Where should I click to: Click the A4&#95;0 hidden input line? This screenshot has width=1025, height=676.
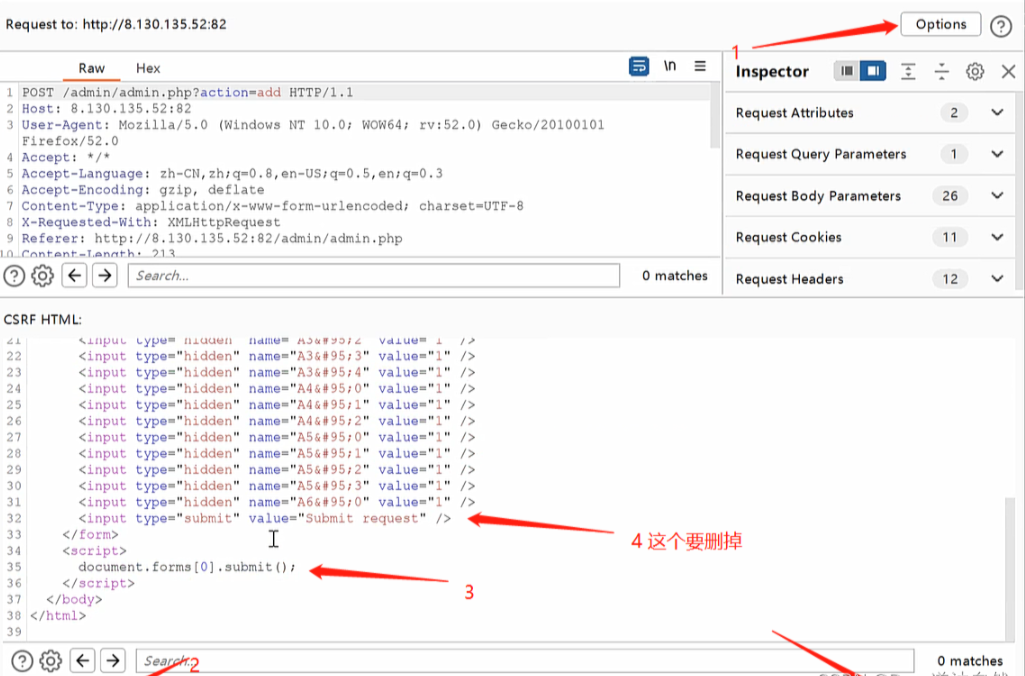pos(277,389)
